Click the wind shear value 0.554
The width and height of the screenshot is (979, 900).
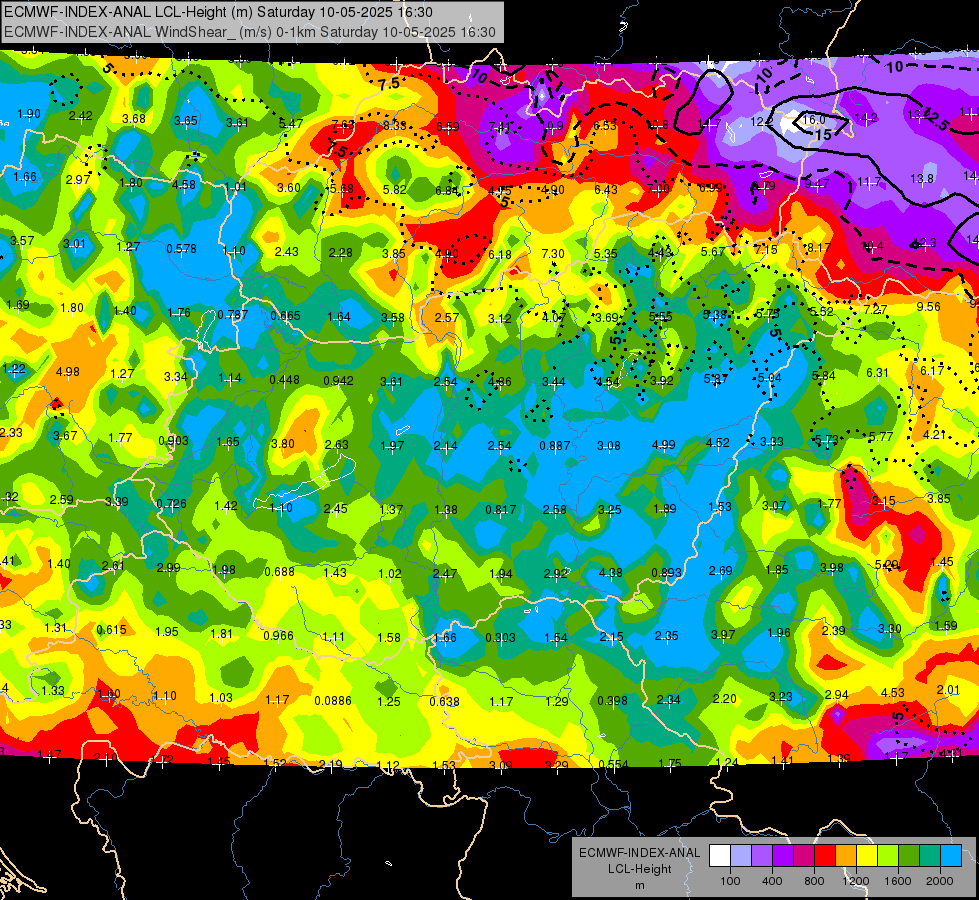click(x=613, y=764)
